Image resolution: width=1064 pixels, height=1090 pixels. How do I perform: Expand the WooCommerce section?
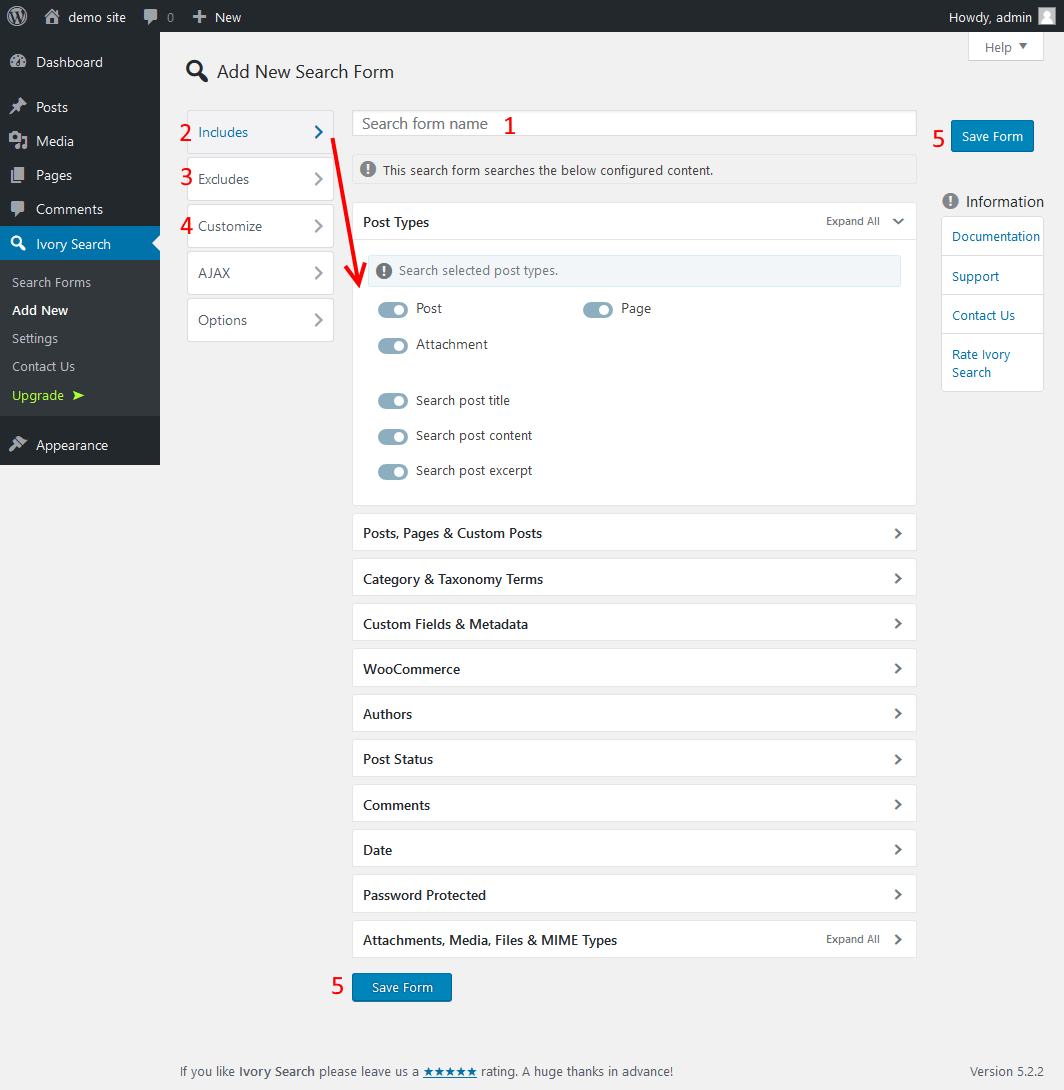634,669
